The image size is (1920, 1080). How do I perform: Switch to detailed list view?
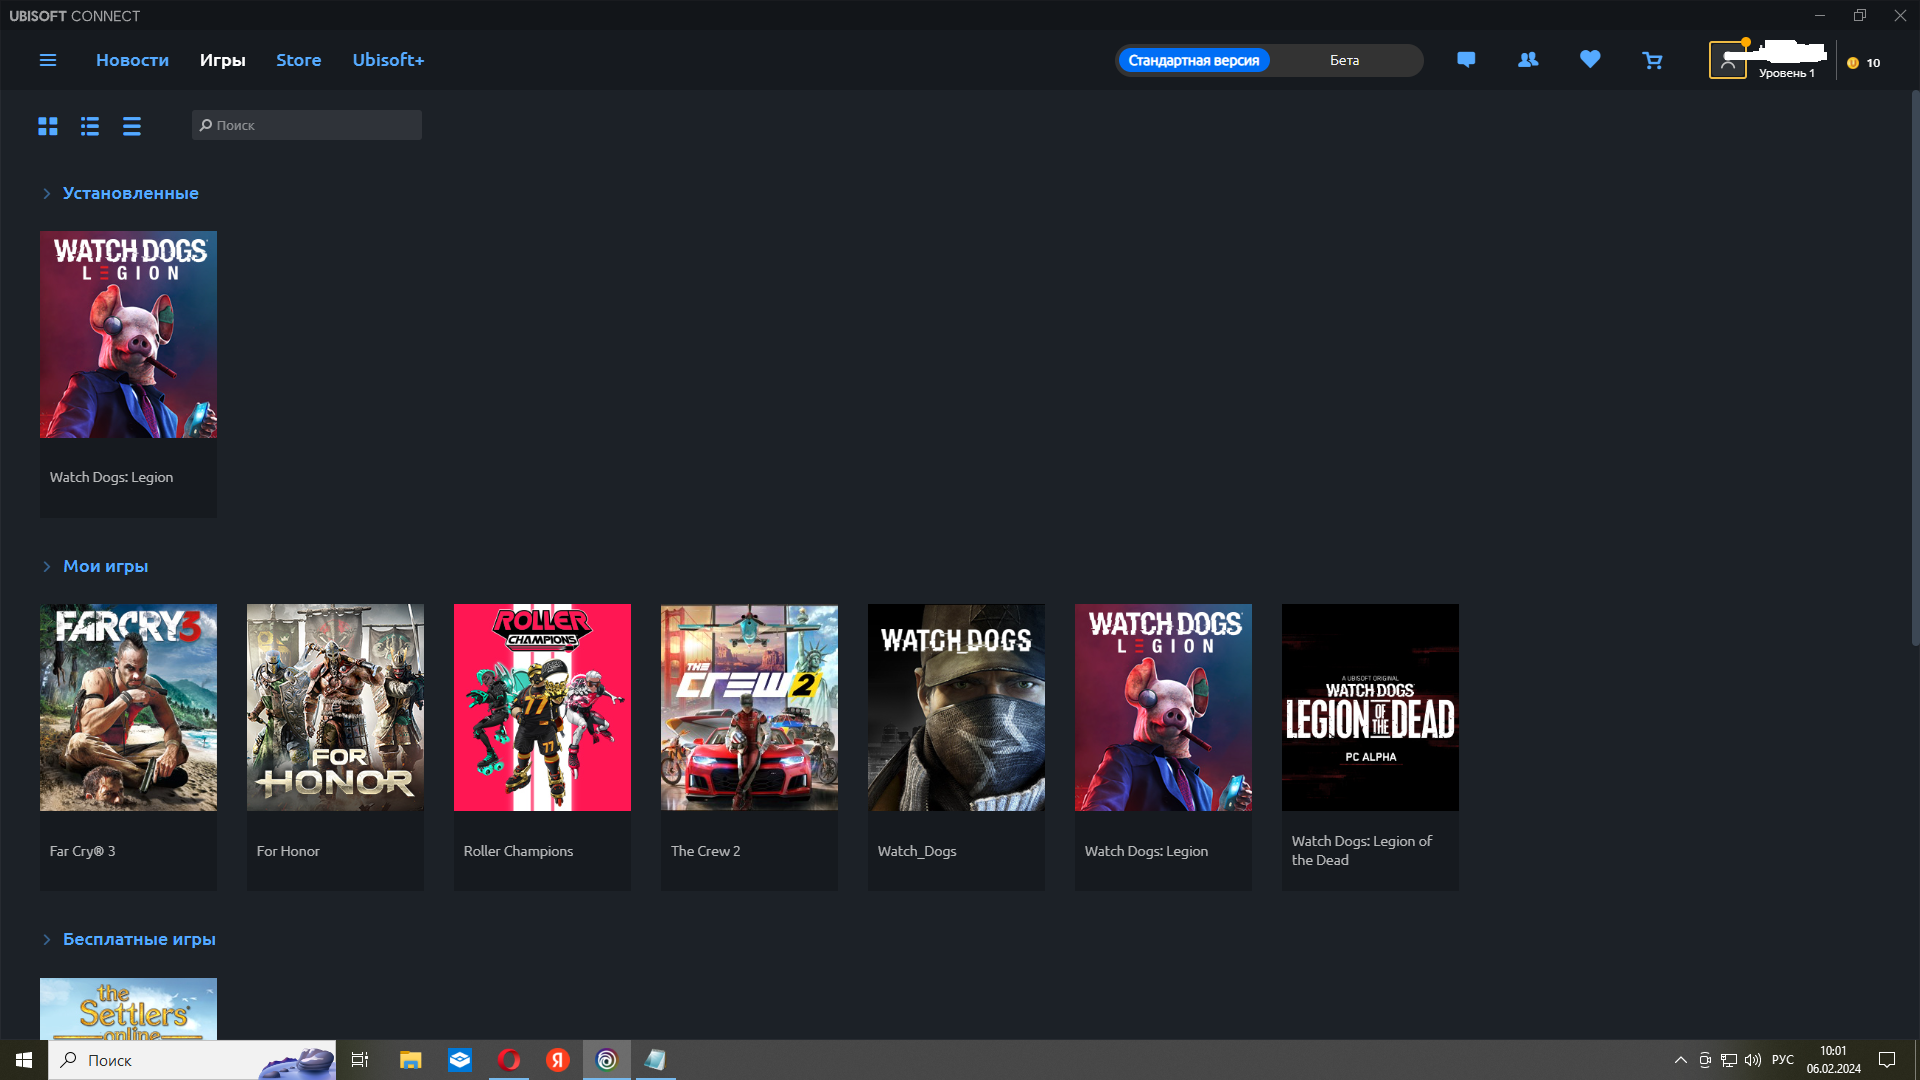pyautogui.click(x=90, y=126)
